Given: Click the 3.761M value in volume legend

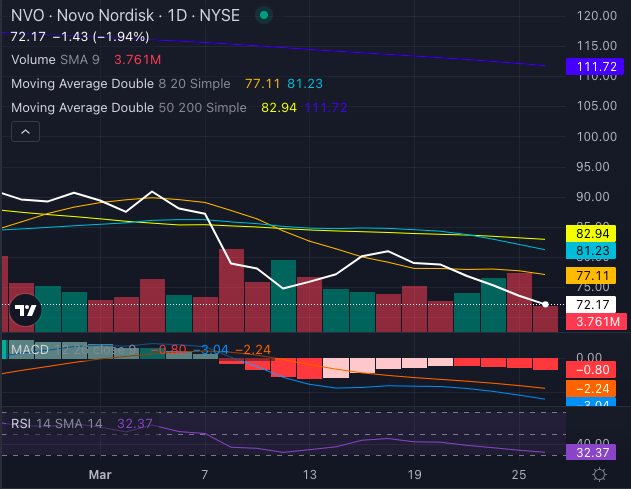Looking at the screenshot, I should [138, 60].
